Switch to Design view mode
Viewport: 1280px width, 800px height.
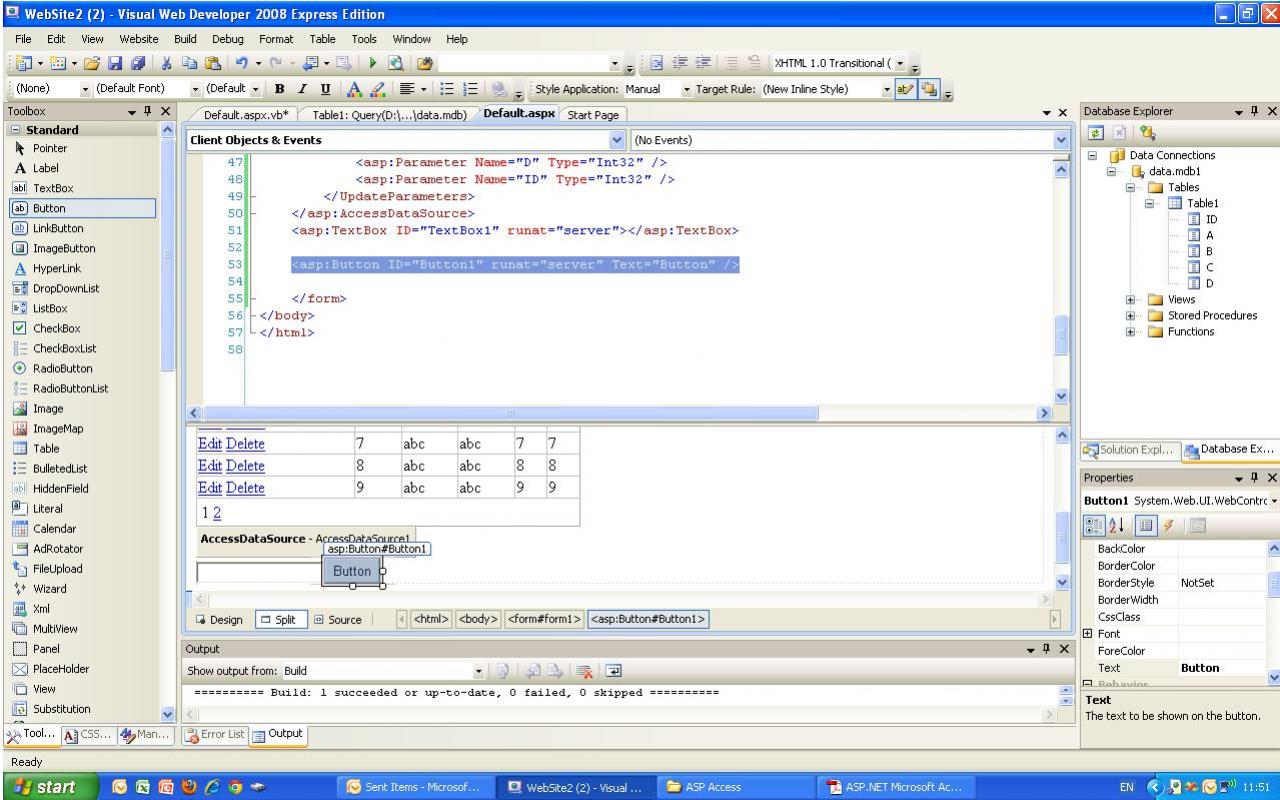point(219,619)
